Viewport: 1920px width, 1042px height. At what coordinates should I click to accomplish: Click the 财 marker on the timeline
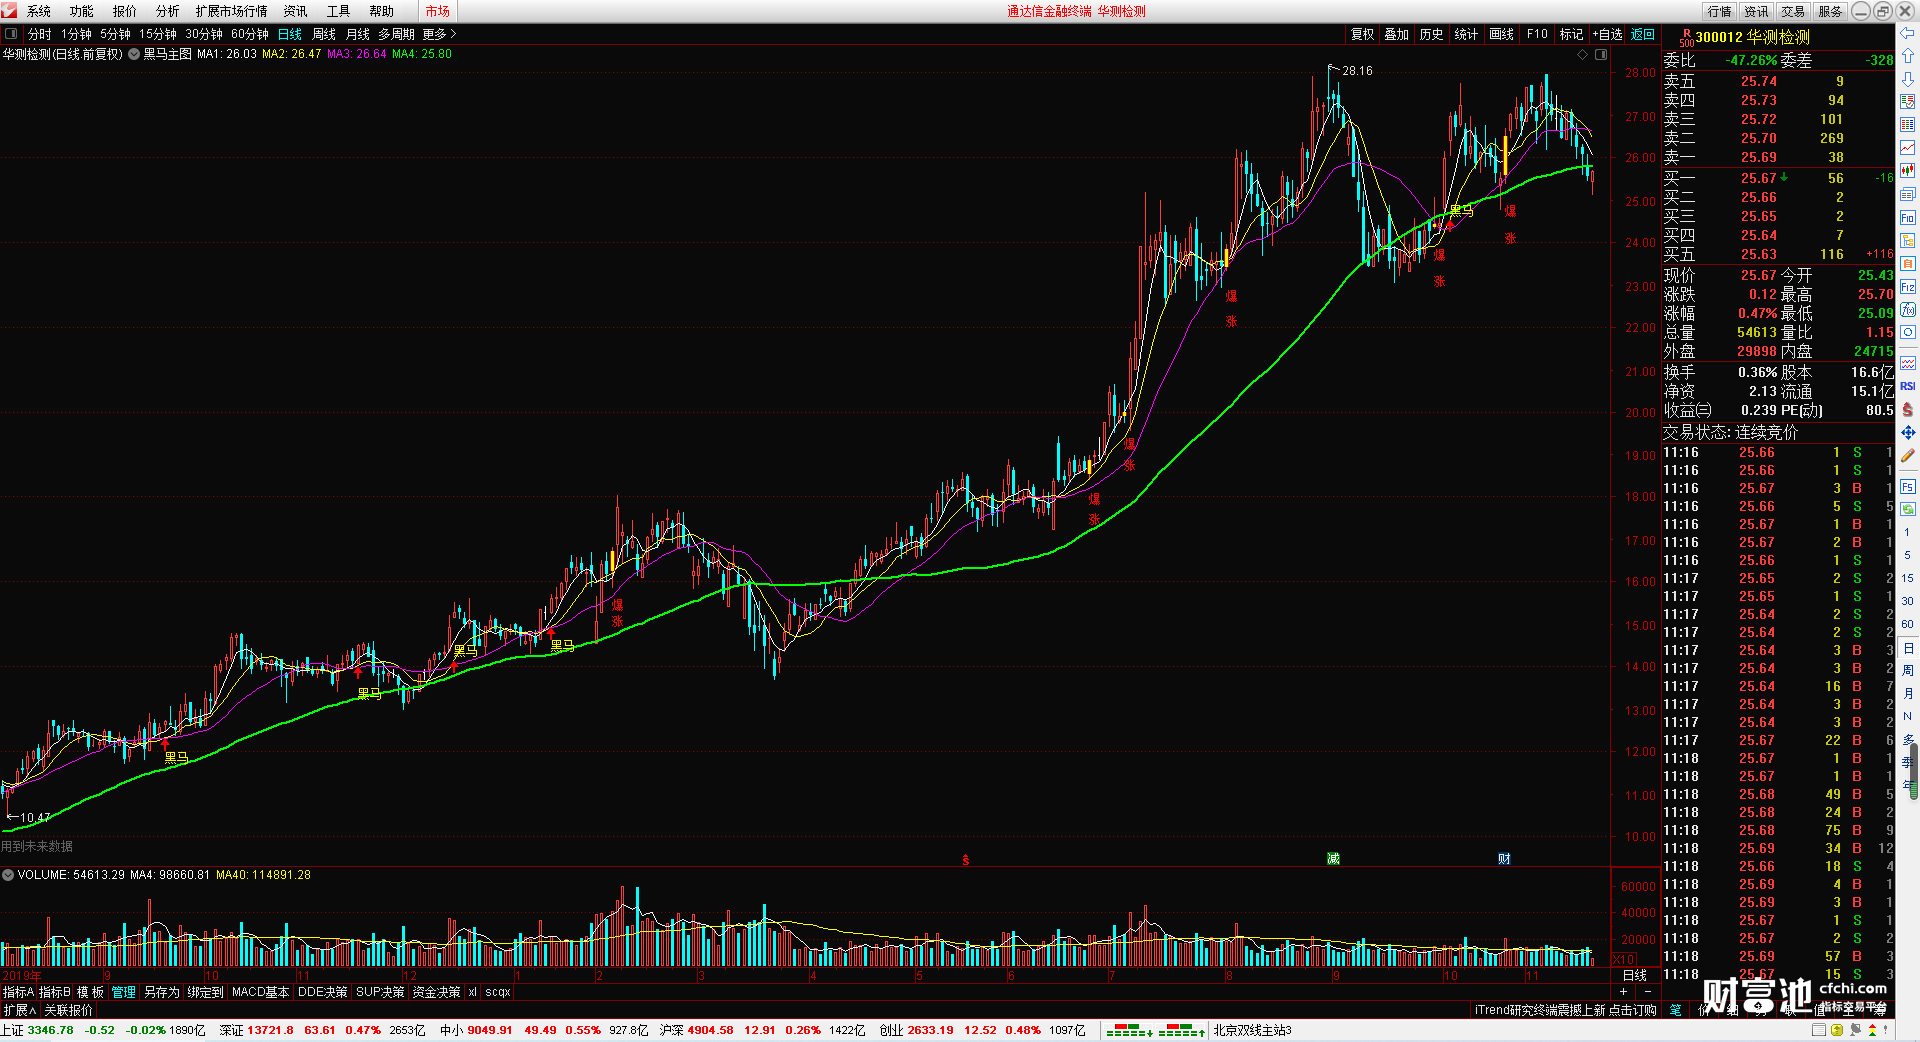tap(1504, 859)
